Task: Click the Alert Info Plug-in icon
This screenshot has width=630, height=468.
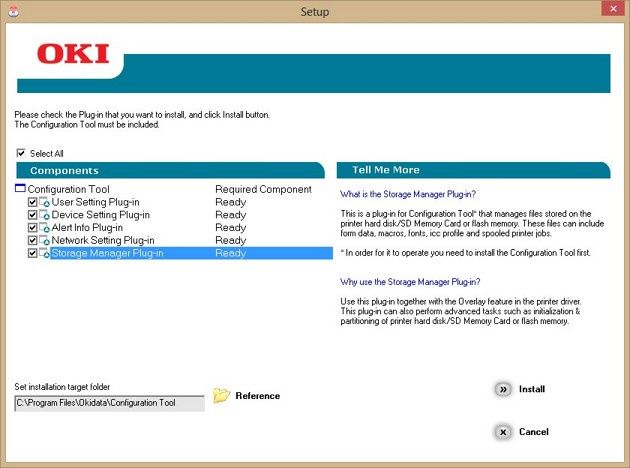Action: click(44, 228)
